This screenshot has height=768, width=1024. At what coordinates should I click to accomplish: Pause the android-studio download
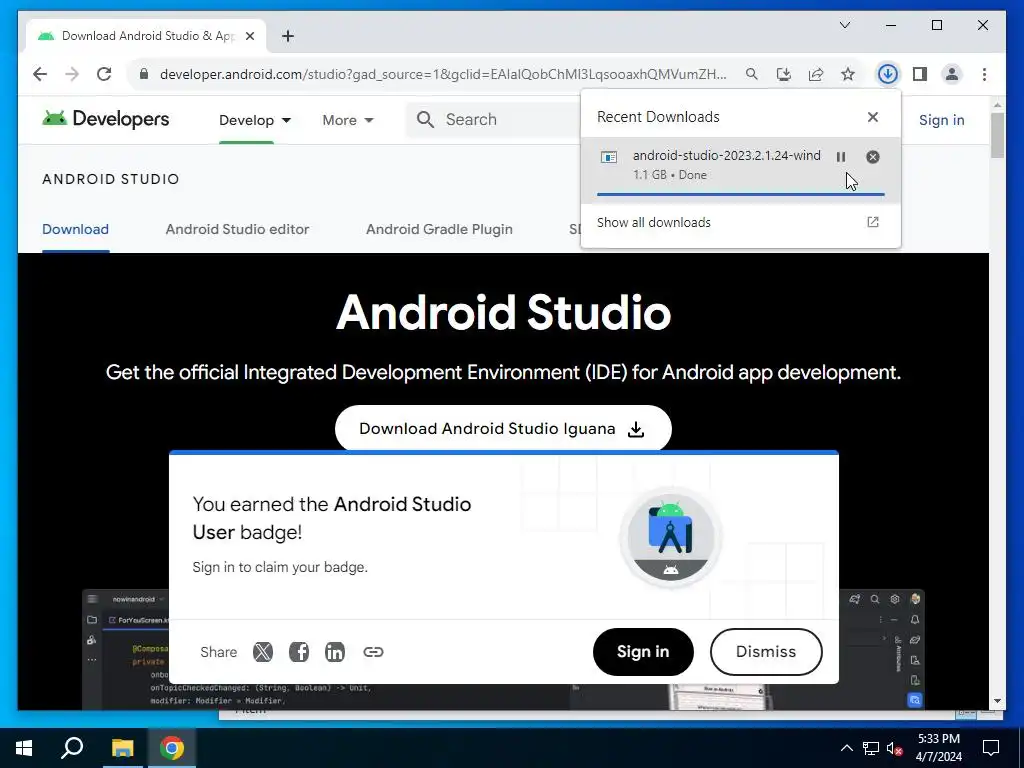point(841,157)
